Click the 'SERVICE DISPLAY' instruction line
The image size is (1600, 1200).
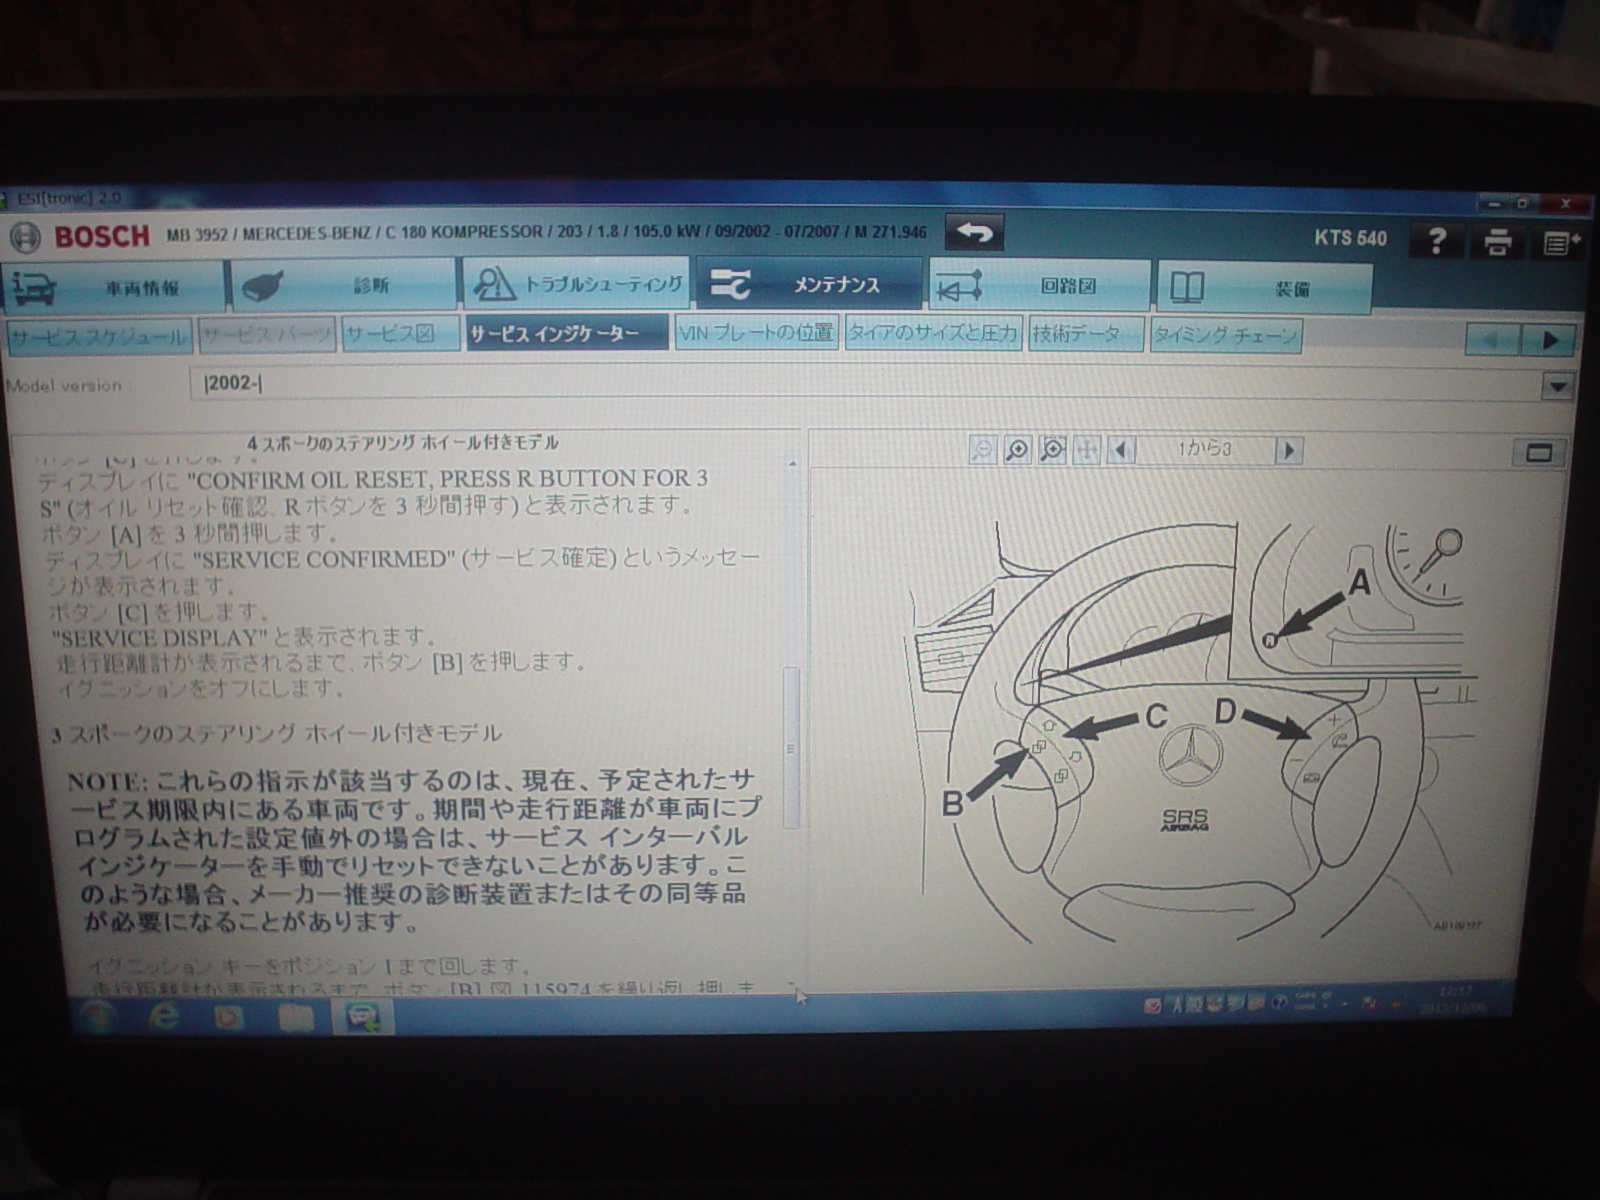pyautogui.click(x=244, y=637)
